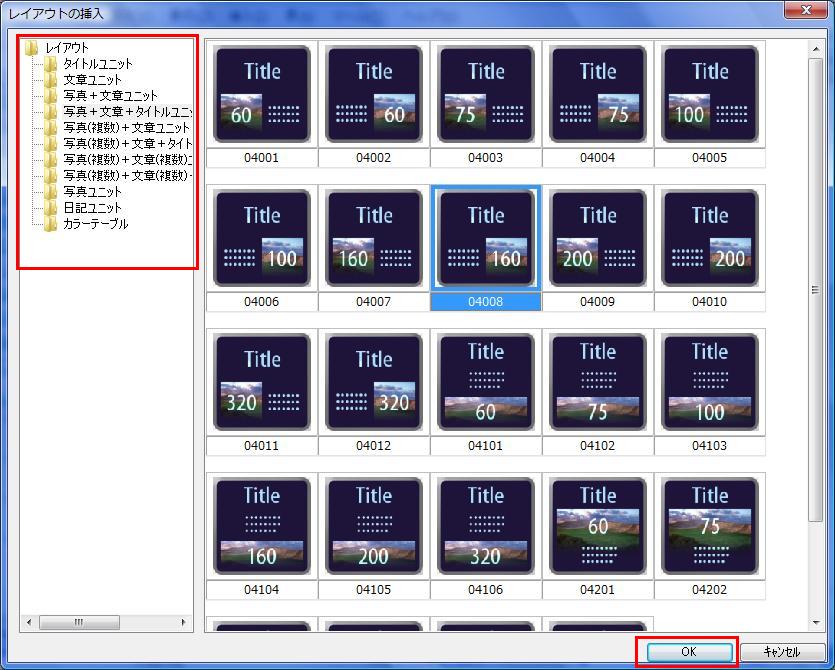Choose layout thumbnail 04006
This screenshot has width=835, height=670.
coord(262,238)
